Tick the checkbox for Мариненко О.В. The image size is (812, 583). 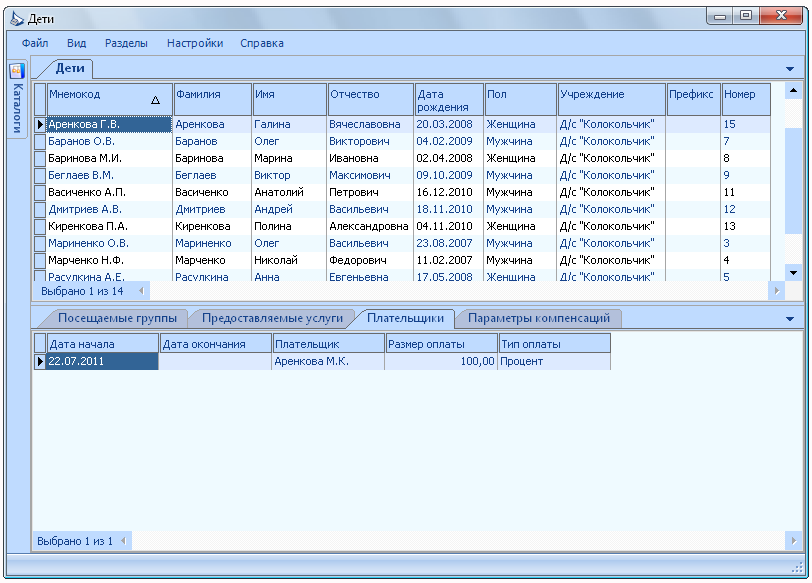click(40, 243)
